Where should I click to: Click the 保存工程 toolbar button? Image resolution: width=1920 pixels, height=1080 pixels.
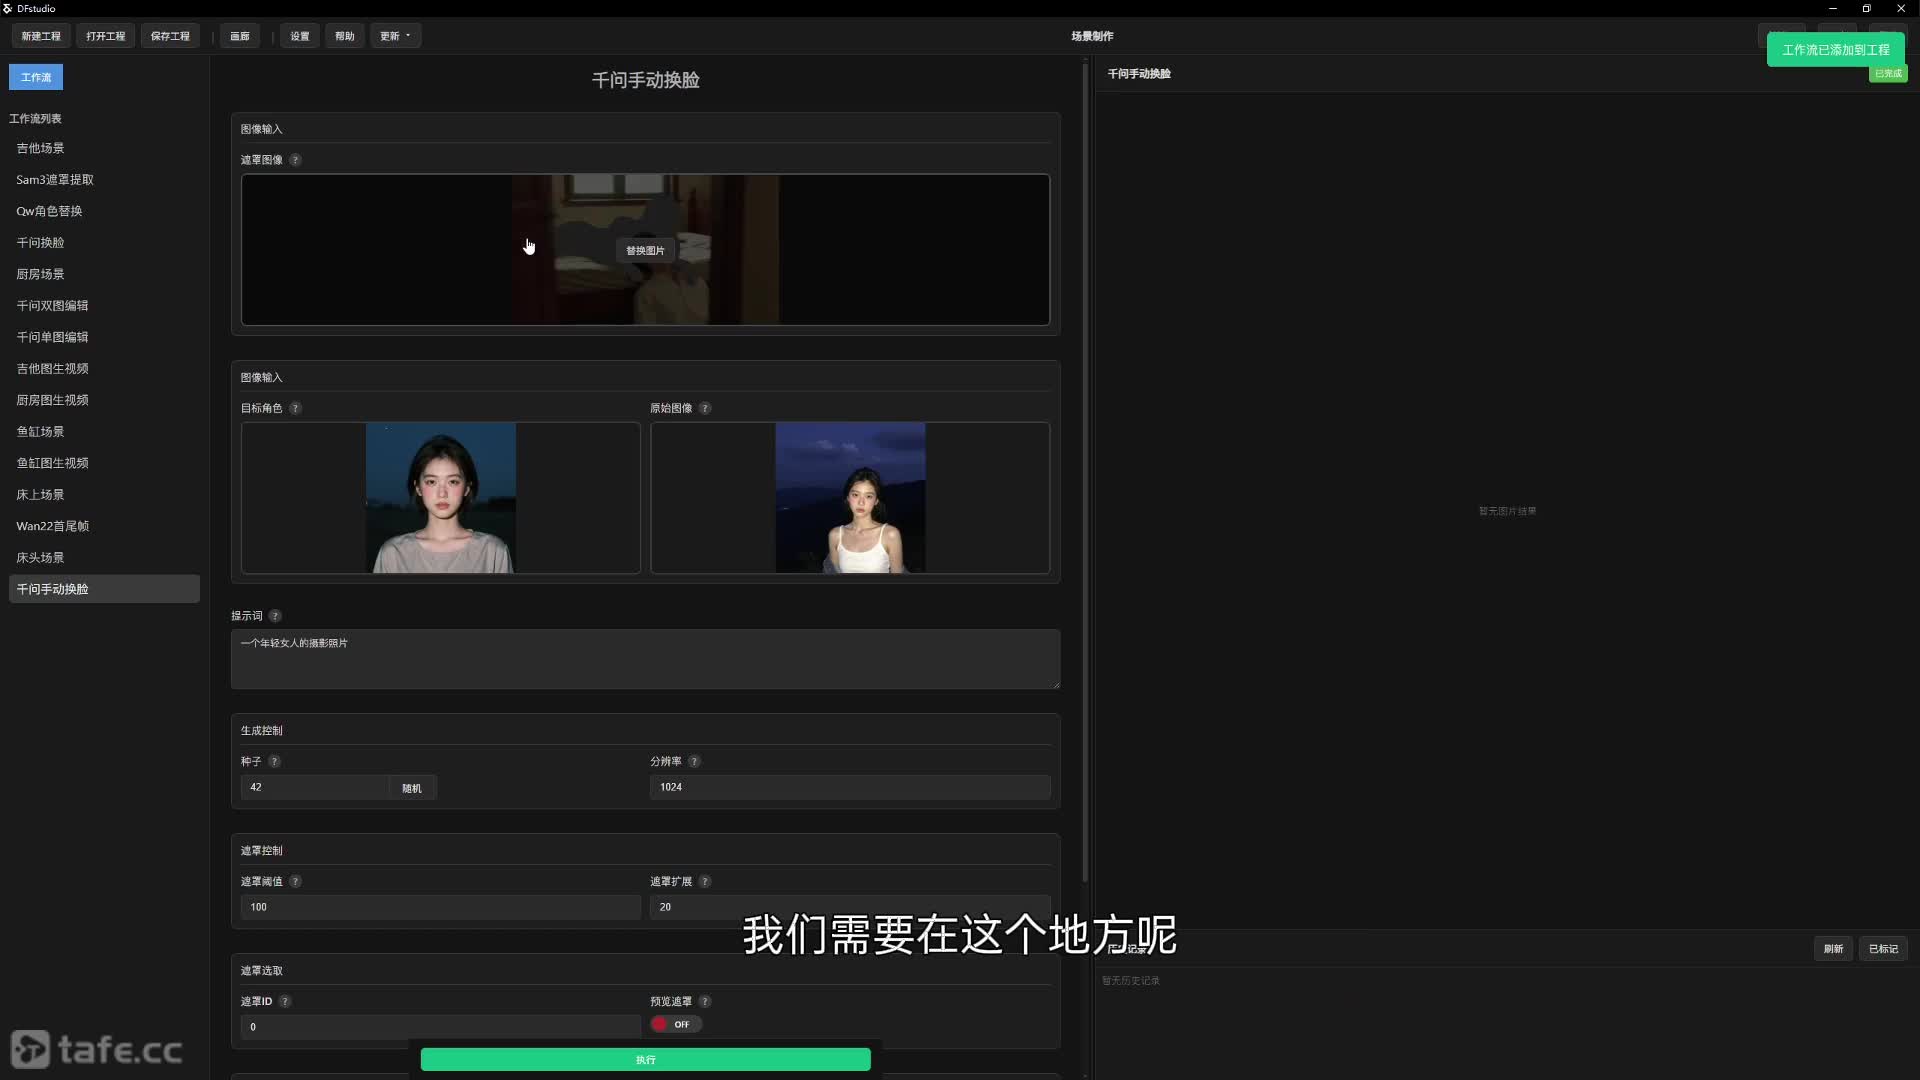point(170,36)
